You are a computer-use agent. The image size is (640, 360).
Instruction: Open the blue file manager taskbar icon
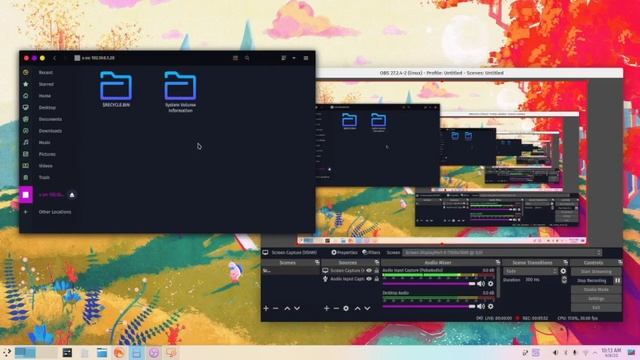[x=102, y=353]
